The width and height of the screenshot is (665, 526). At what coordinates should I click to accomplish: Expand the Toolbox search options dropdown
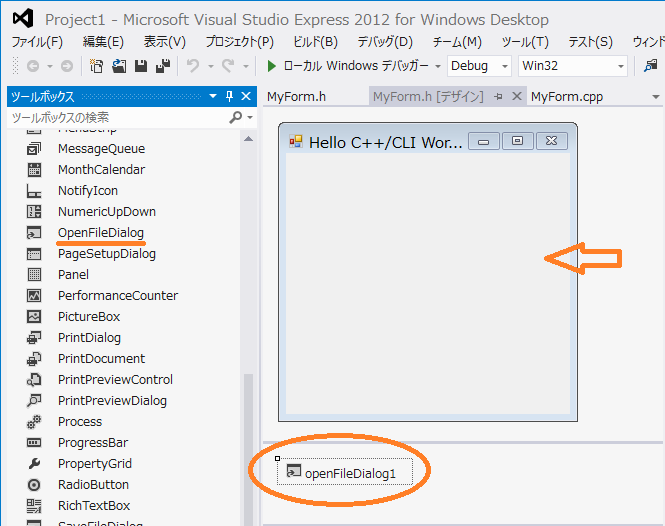[250, 118]
